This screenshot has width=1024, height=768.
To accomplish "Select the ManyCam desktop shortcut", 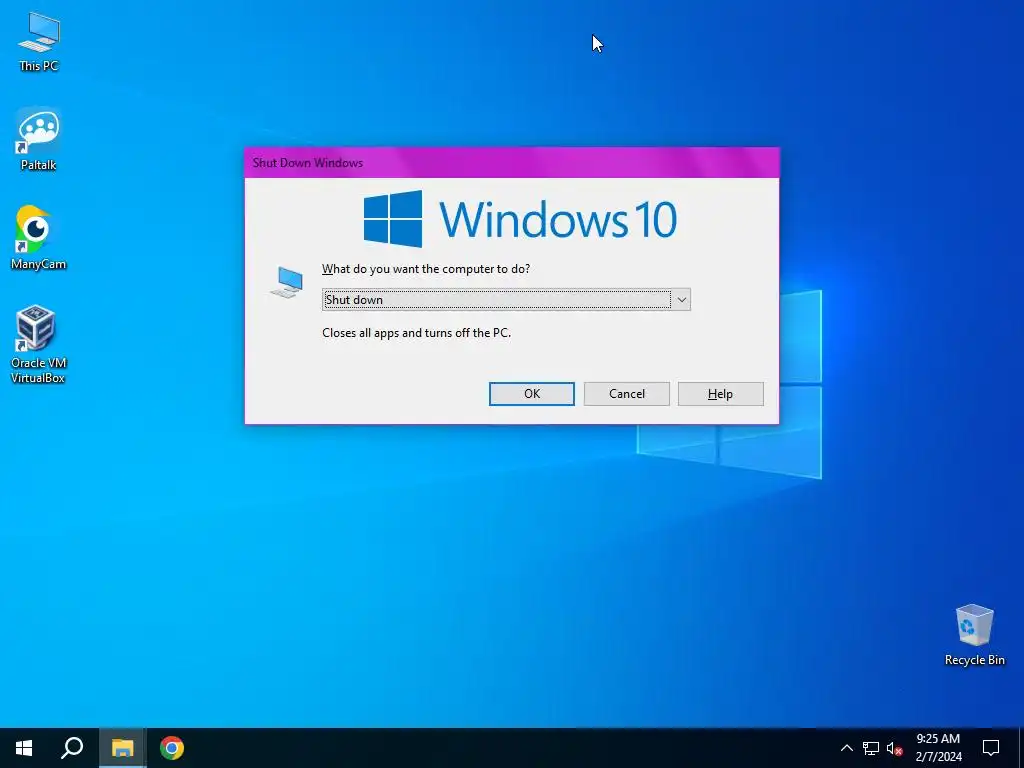I will [39, 238].
